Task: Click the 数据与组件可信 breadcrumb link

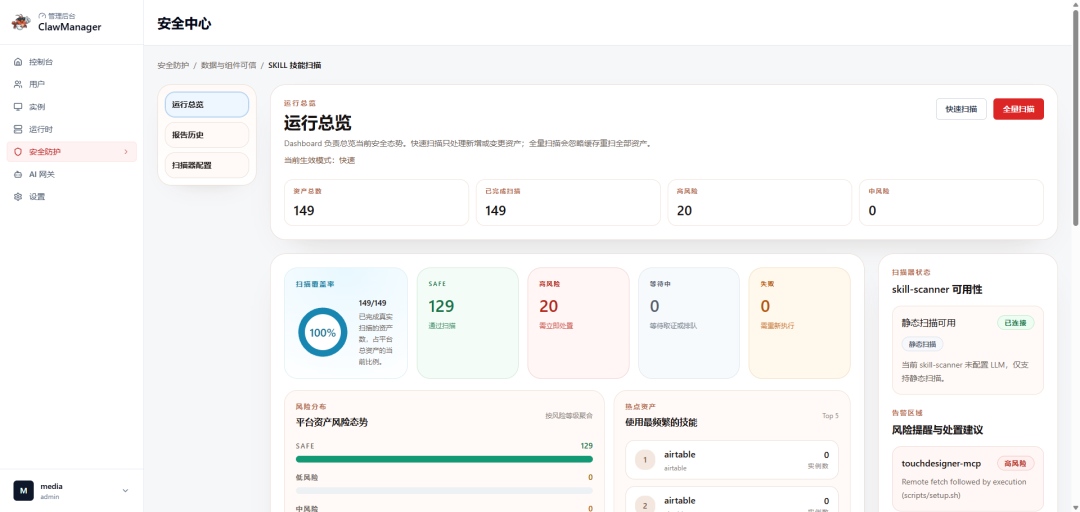Action: pos(229,65)
